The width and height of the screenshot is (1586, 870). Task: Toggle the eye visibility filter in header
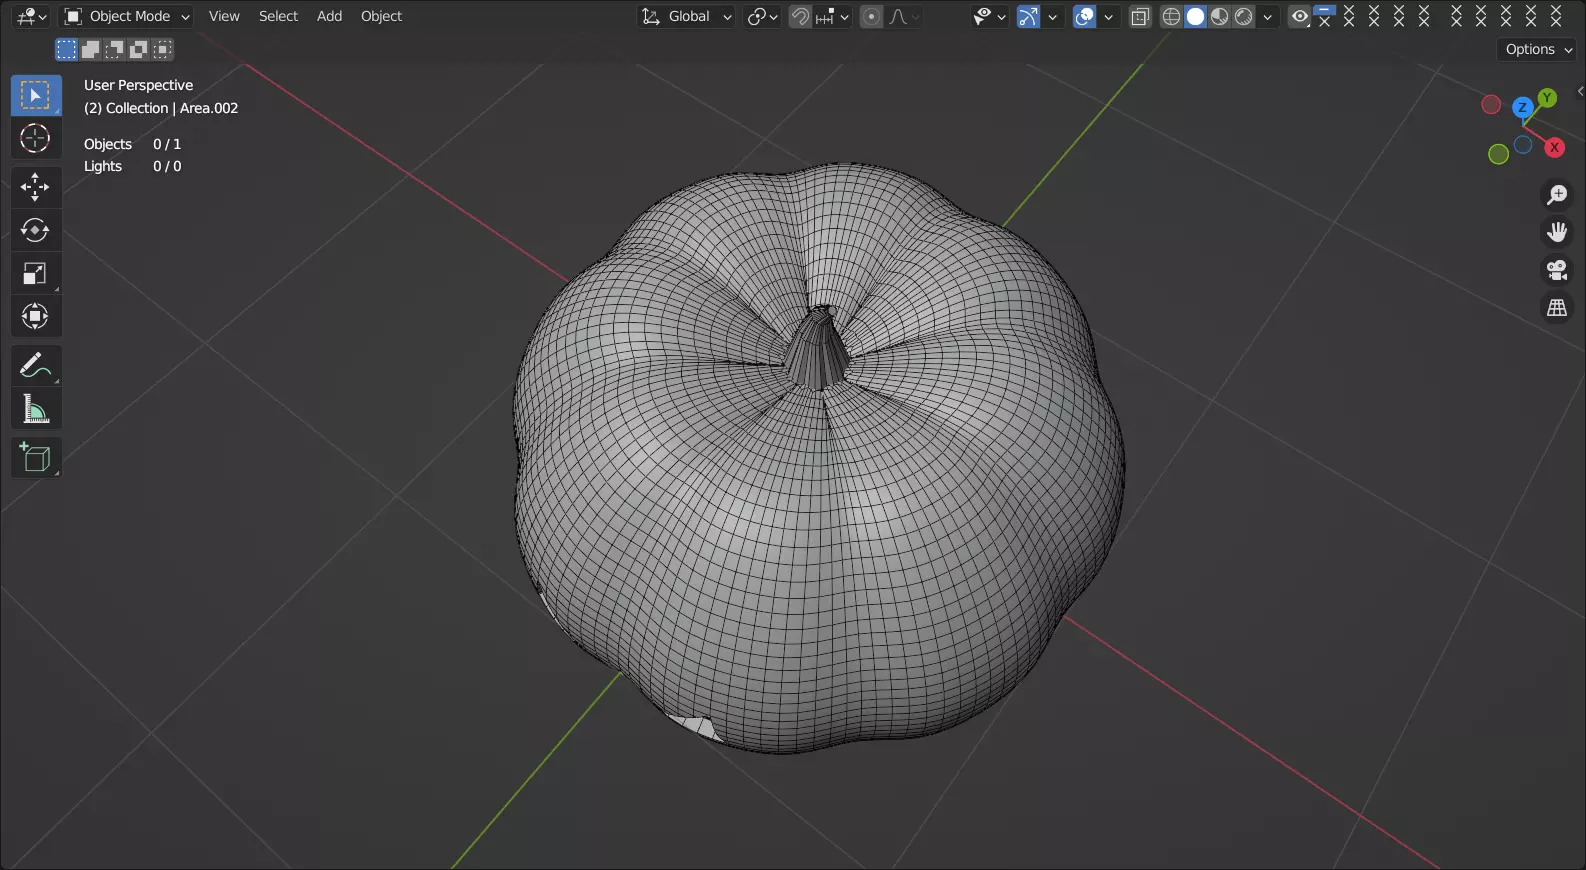[x=1299, y=16]
